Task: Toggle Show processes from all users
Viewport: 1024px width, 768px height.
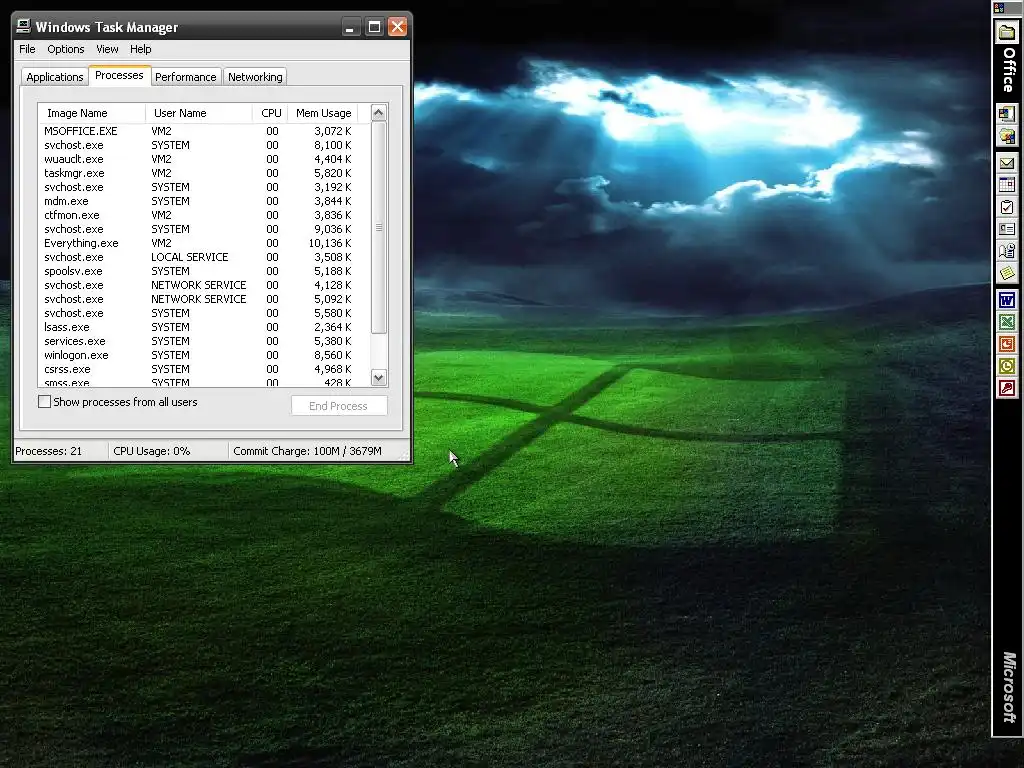Action: (x=44, y=402)
